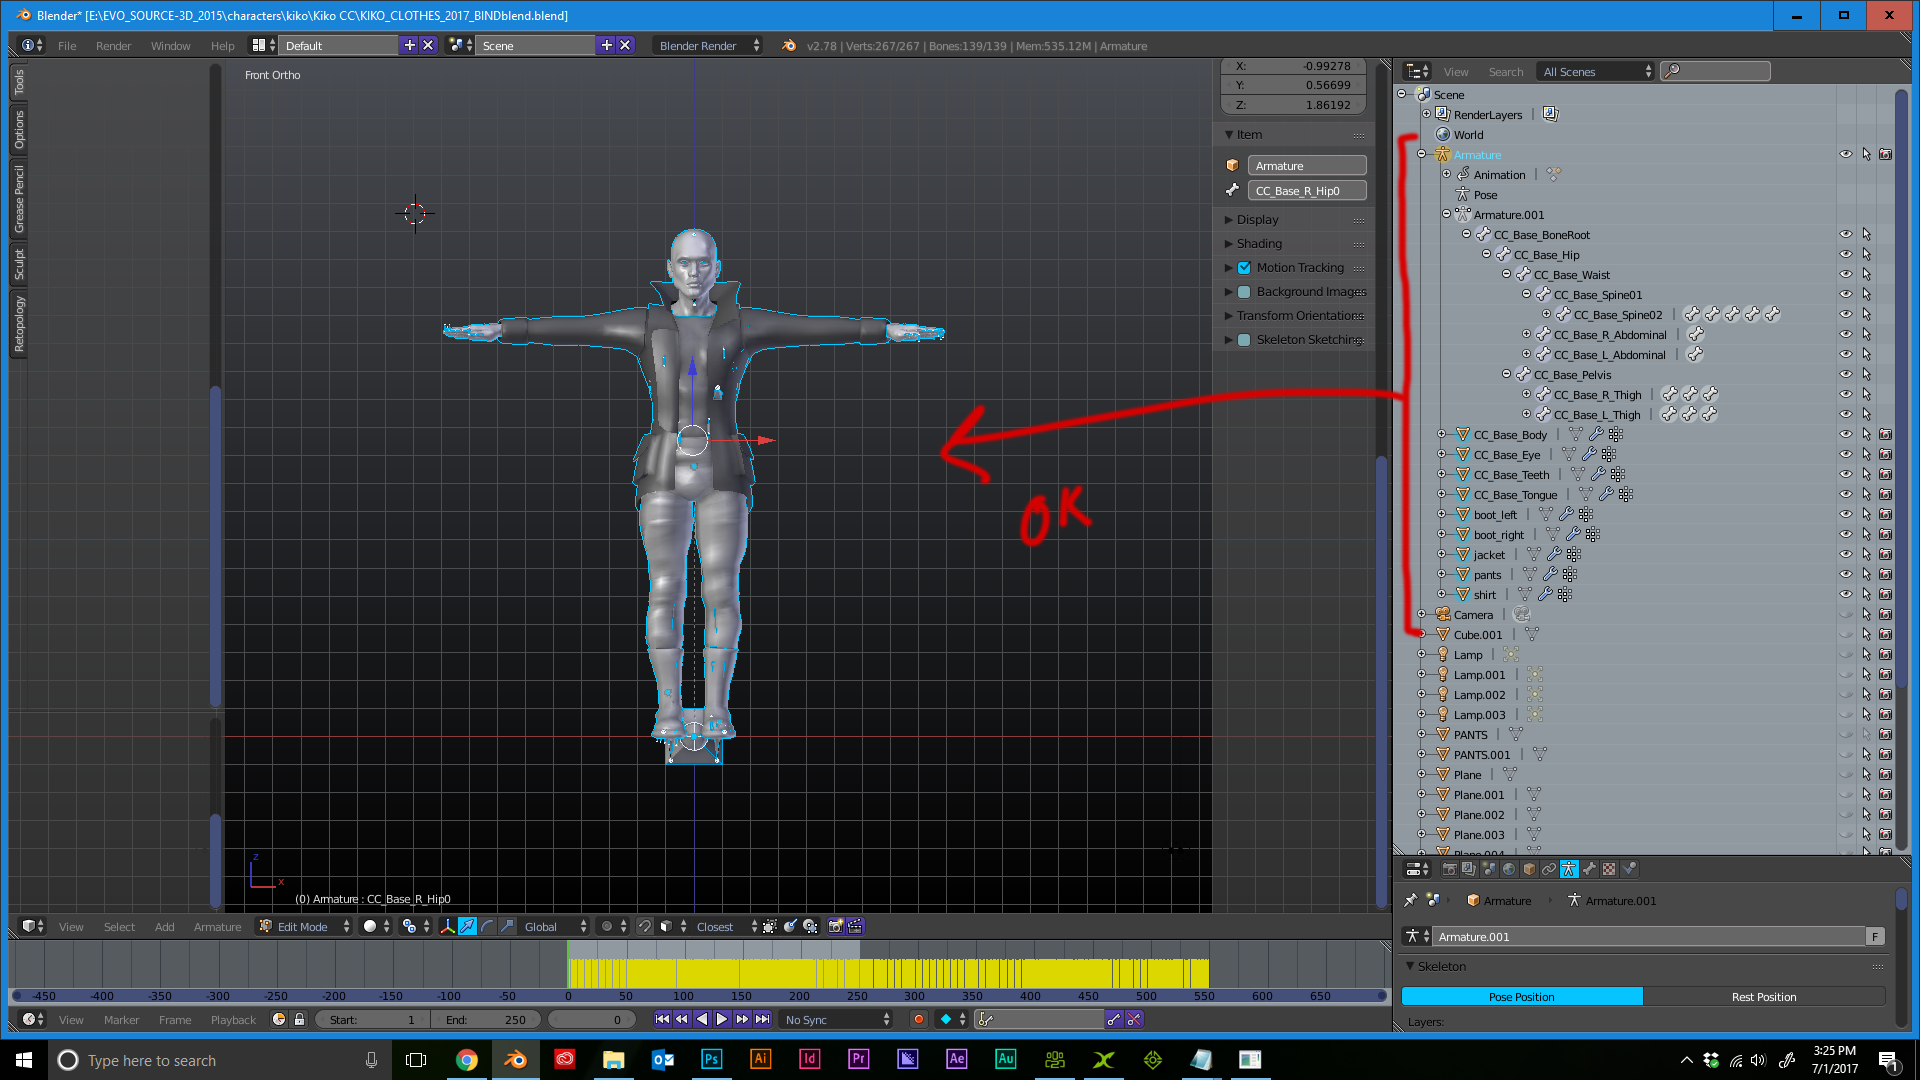
Task: Toggle the rotate manipulator arc icon
Action: (x=487, y=926)
